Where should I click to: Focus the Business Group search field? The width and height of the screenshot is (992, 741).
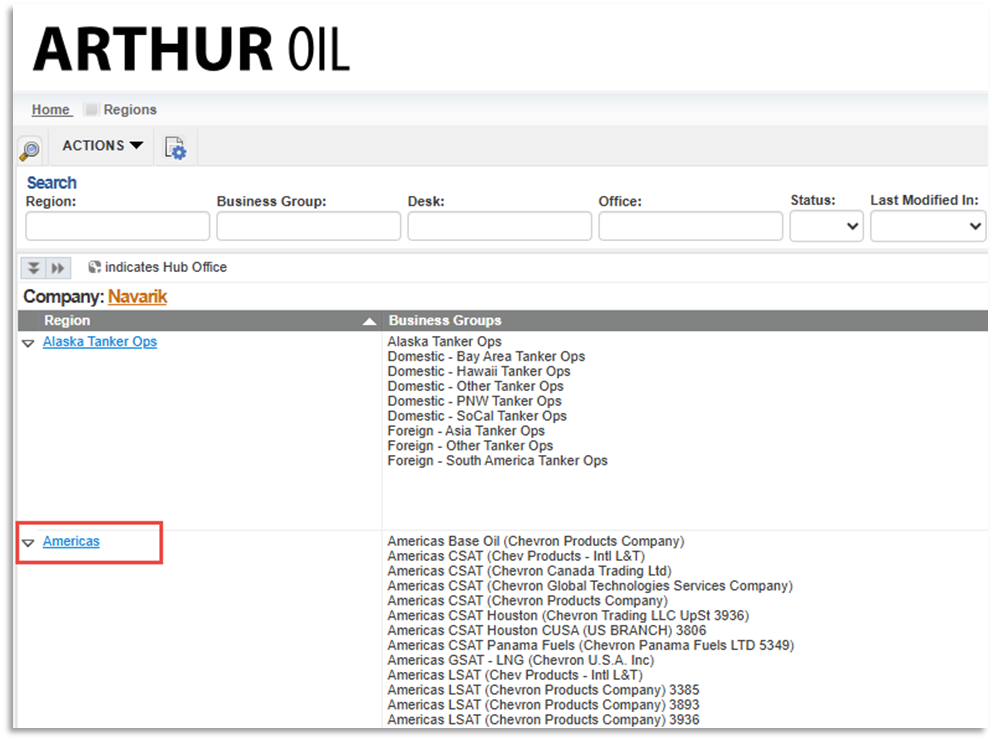[x=309, y=227]
